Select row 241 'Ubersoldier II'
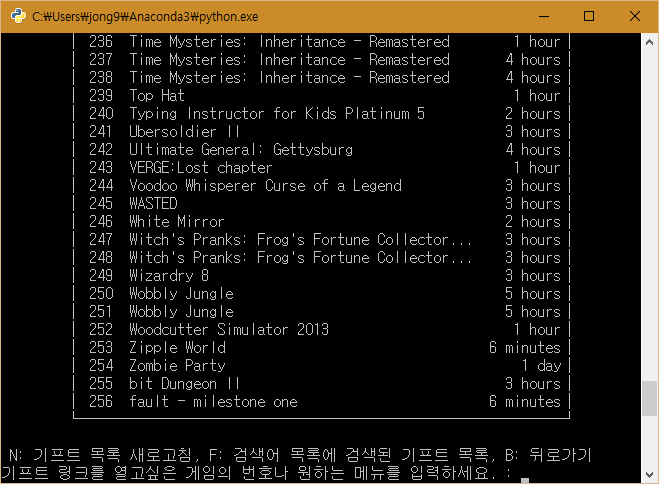Screen dimensions: 659x484 (x=322, y=132)
